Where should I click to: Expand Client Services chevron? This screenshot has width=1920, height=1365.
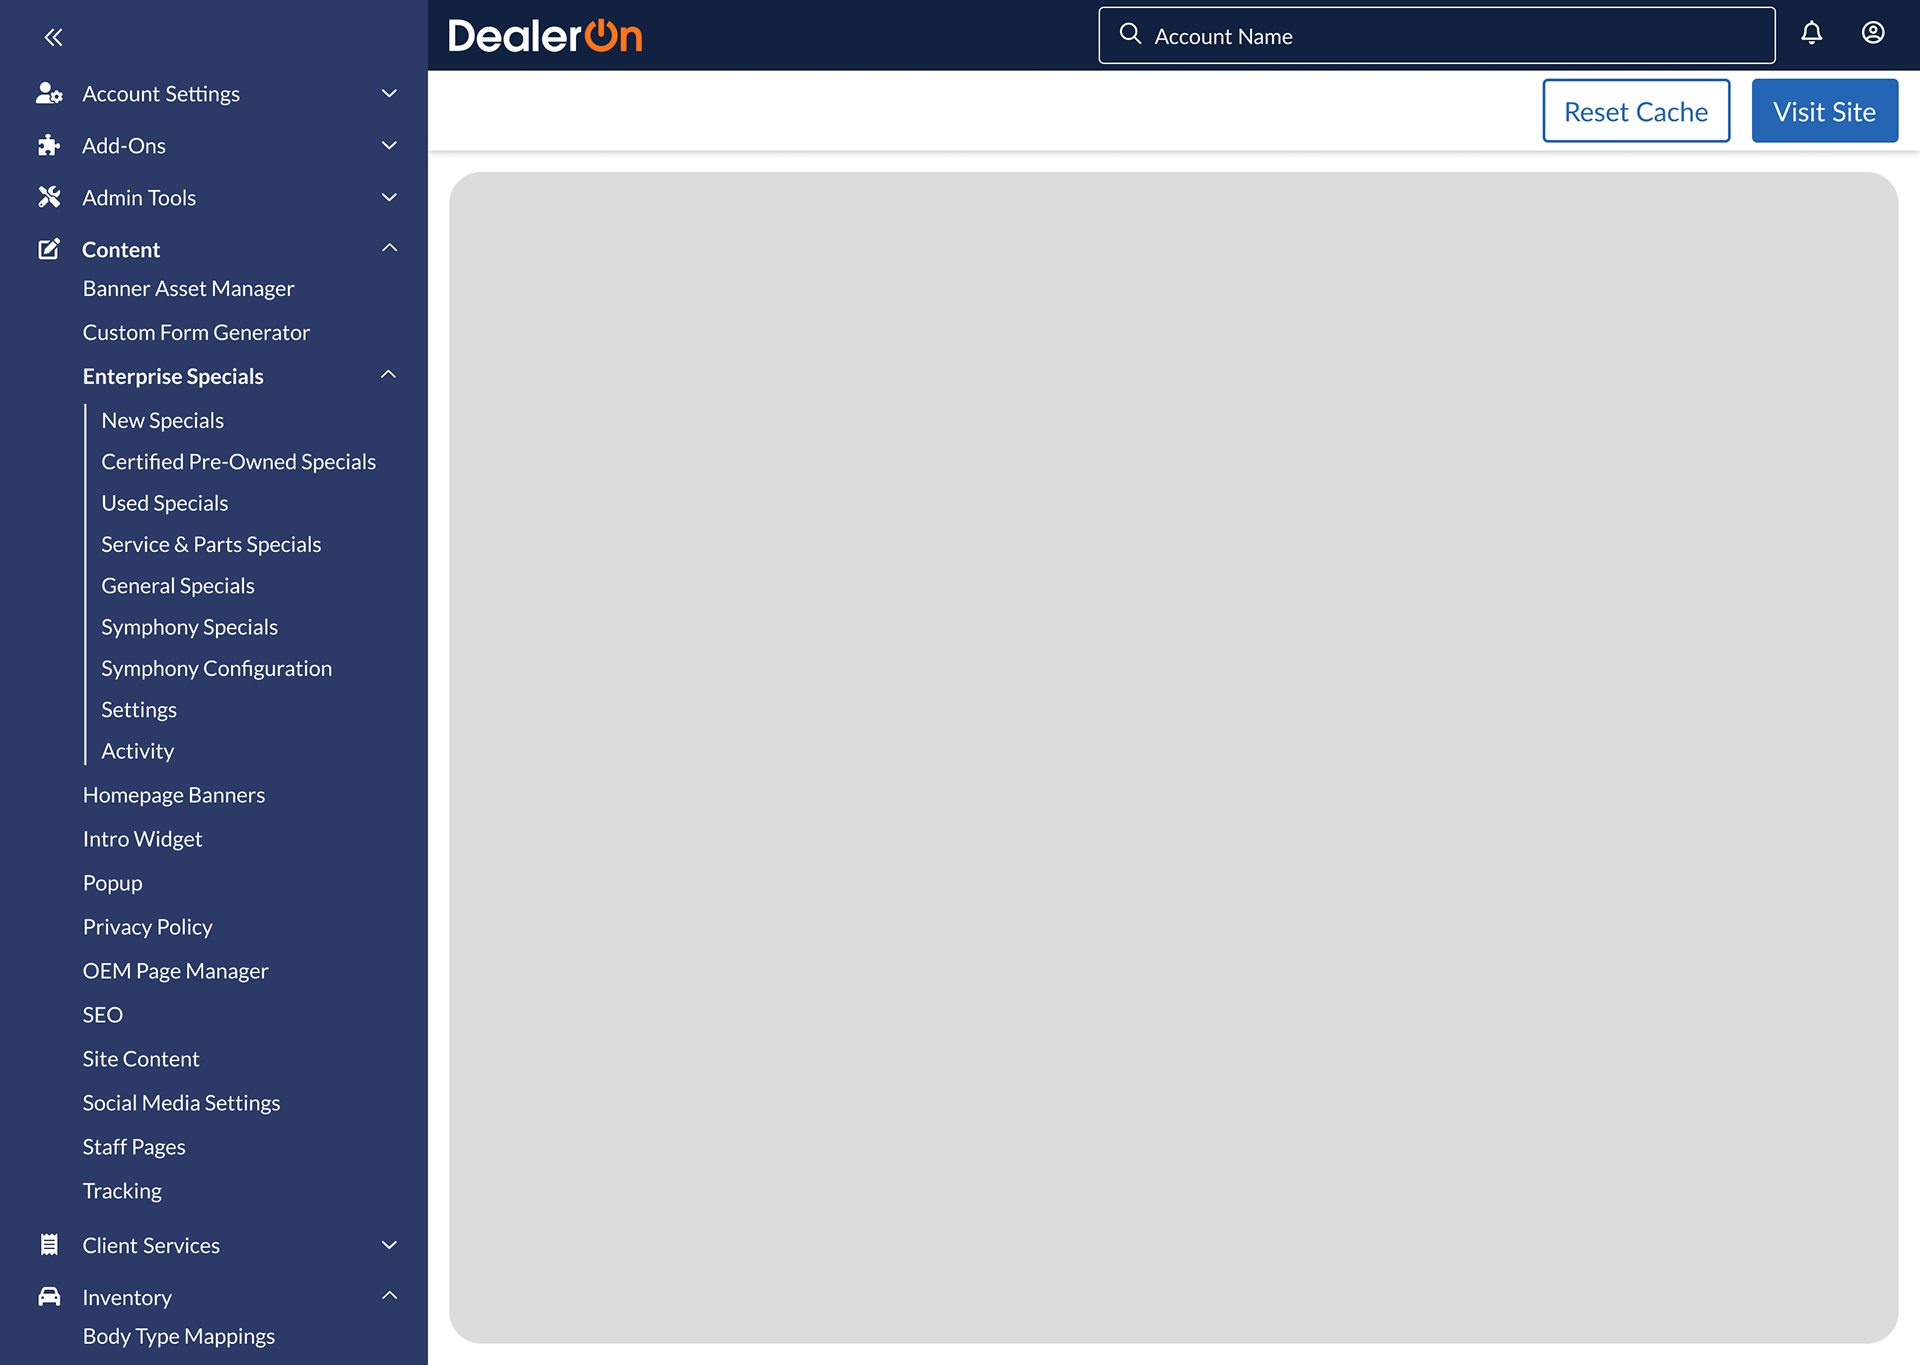pyautogui.click(x=390, y=1245)
